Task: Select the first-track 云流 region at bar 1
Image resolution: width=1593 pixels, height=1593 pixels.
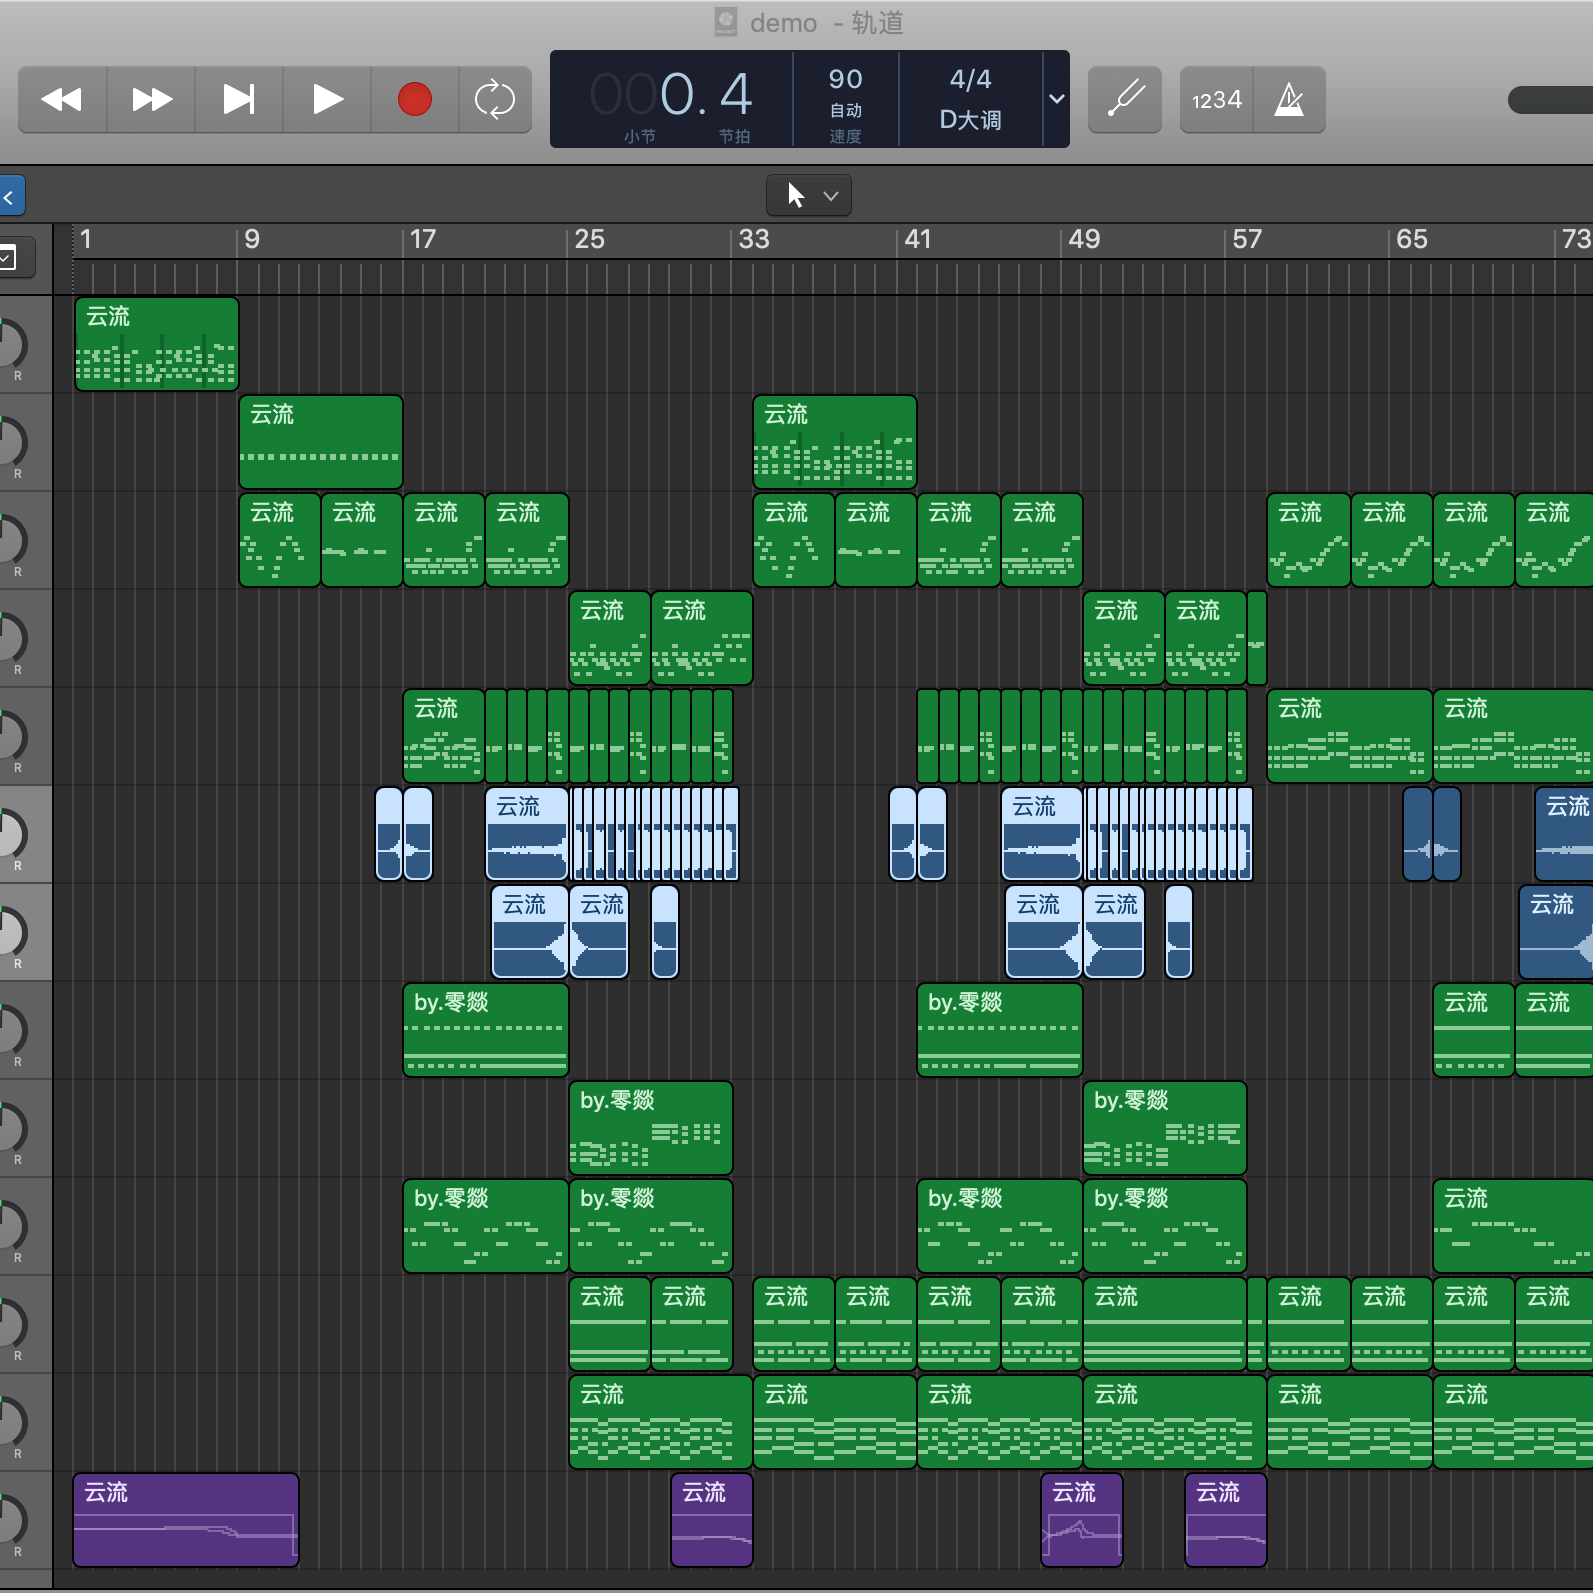Action: [x=157, y=344]
